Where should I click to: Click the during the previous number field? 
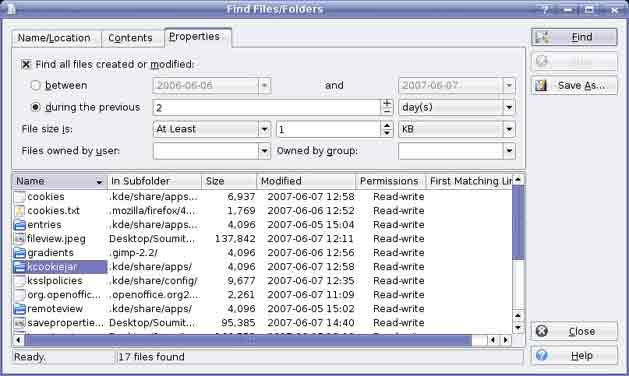tap(267, 108)
